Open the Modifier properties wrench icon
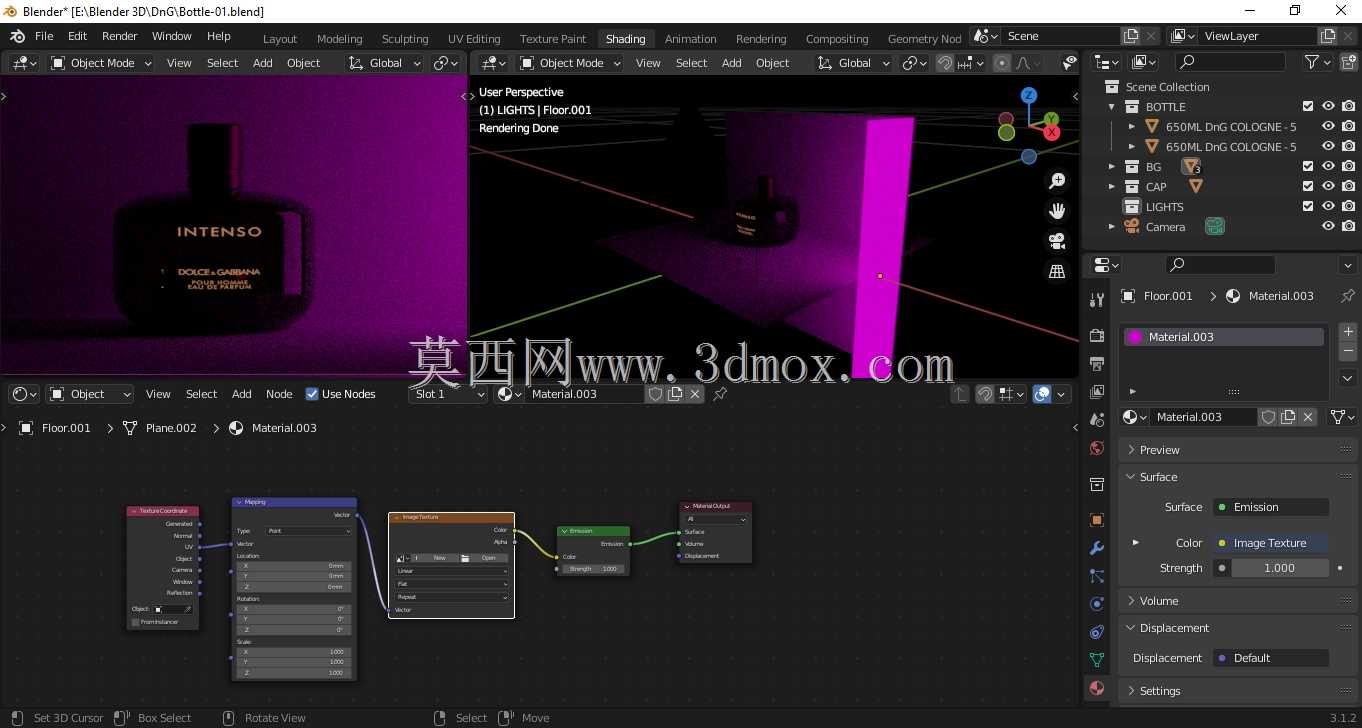 (1097, 548)
